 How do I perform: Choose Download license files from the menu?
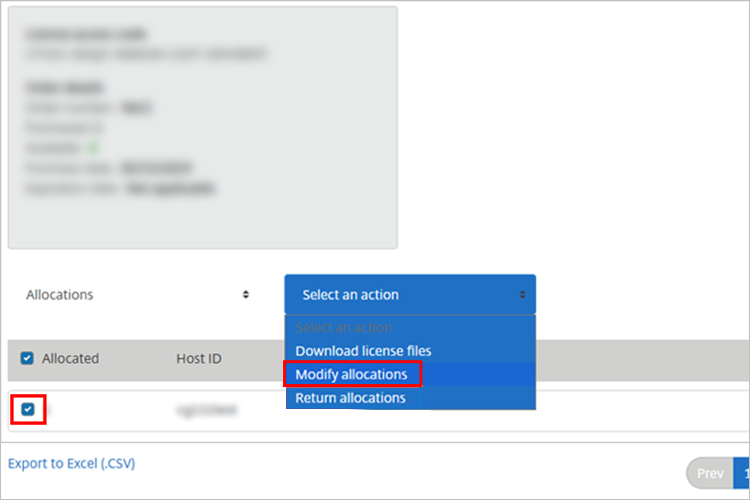point(363,351)
